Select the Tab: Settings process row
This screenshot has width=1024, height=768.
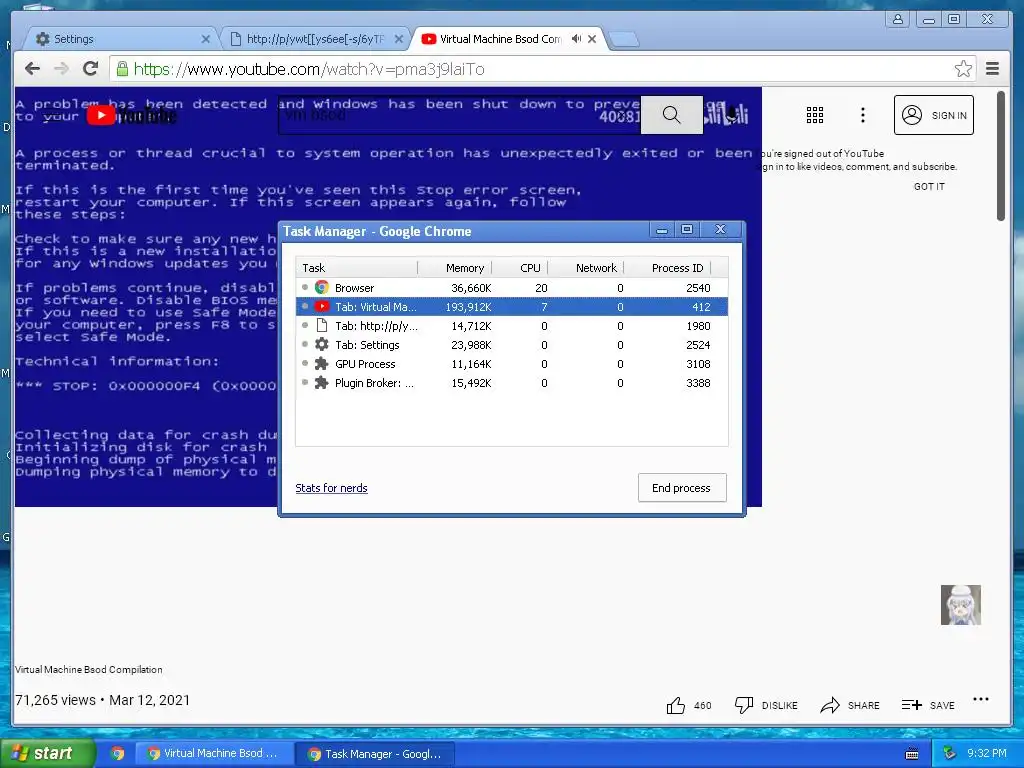(x=512, y=345)
